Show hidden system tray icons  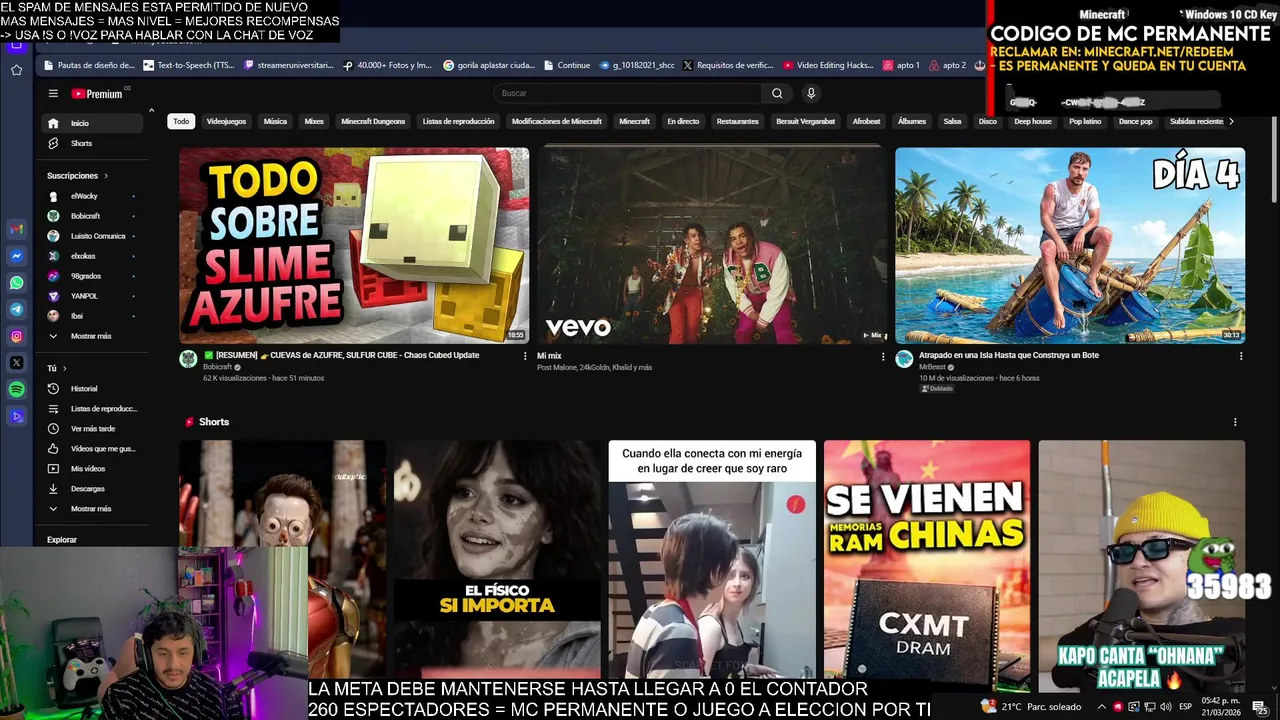click(x=1102, y=706)
